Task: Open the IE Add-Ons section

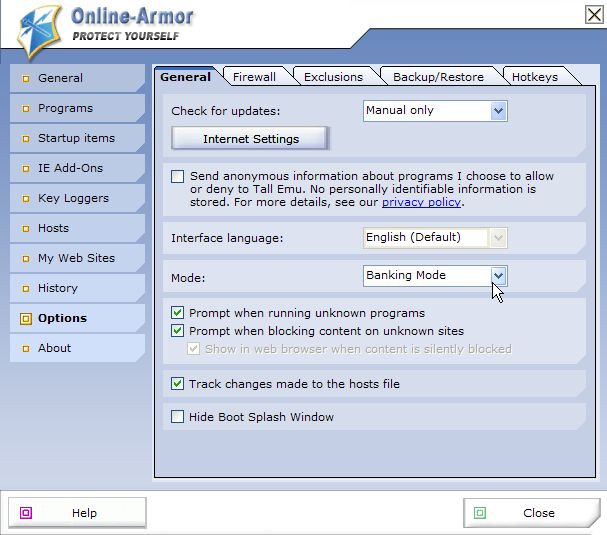Action: click(x=77, y=168)
